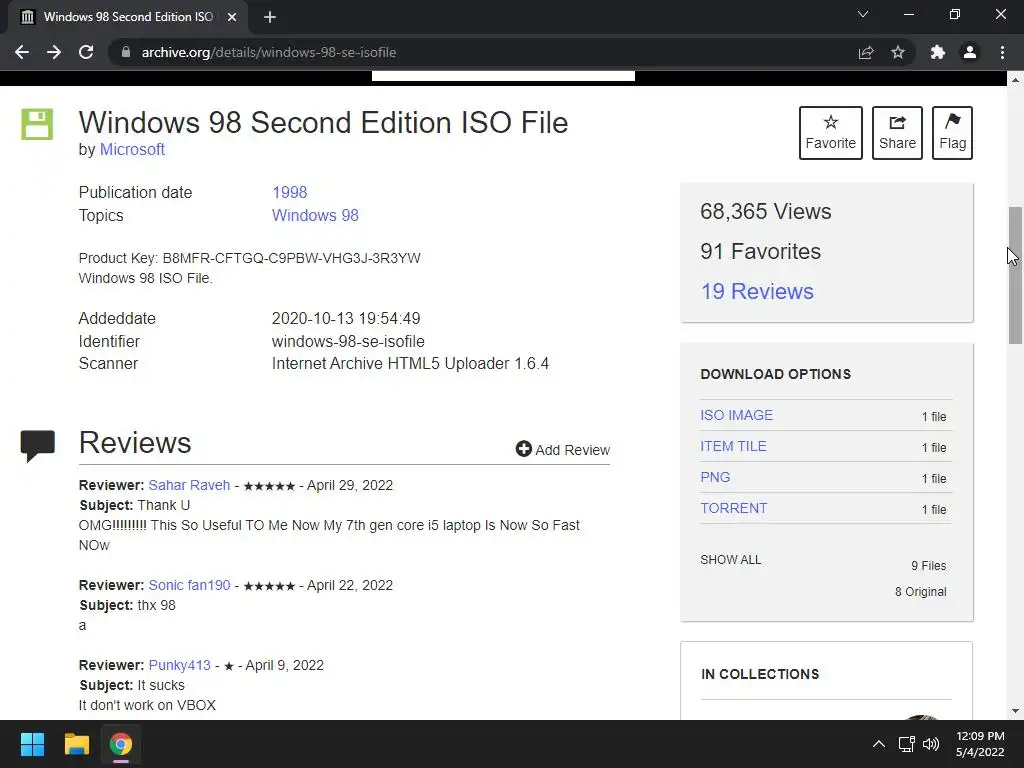Open the network status tray icon
This screenshot has width=1024, height=768.
pyautogui.click(x=906, y=744)
